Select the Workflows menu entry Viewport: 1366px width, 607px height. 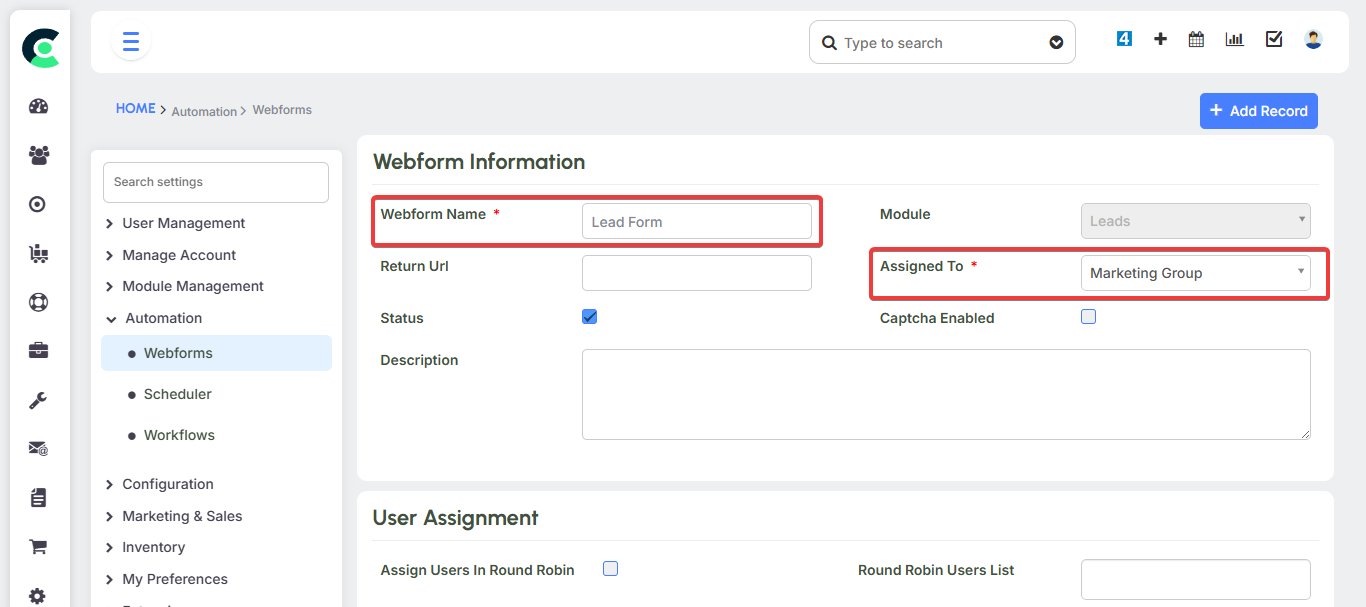178,434
